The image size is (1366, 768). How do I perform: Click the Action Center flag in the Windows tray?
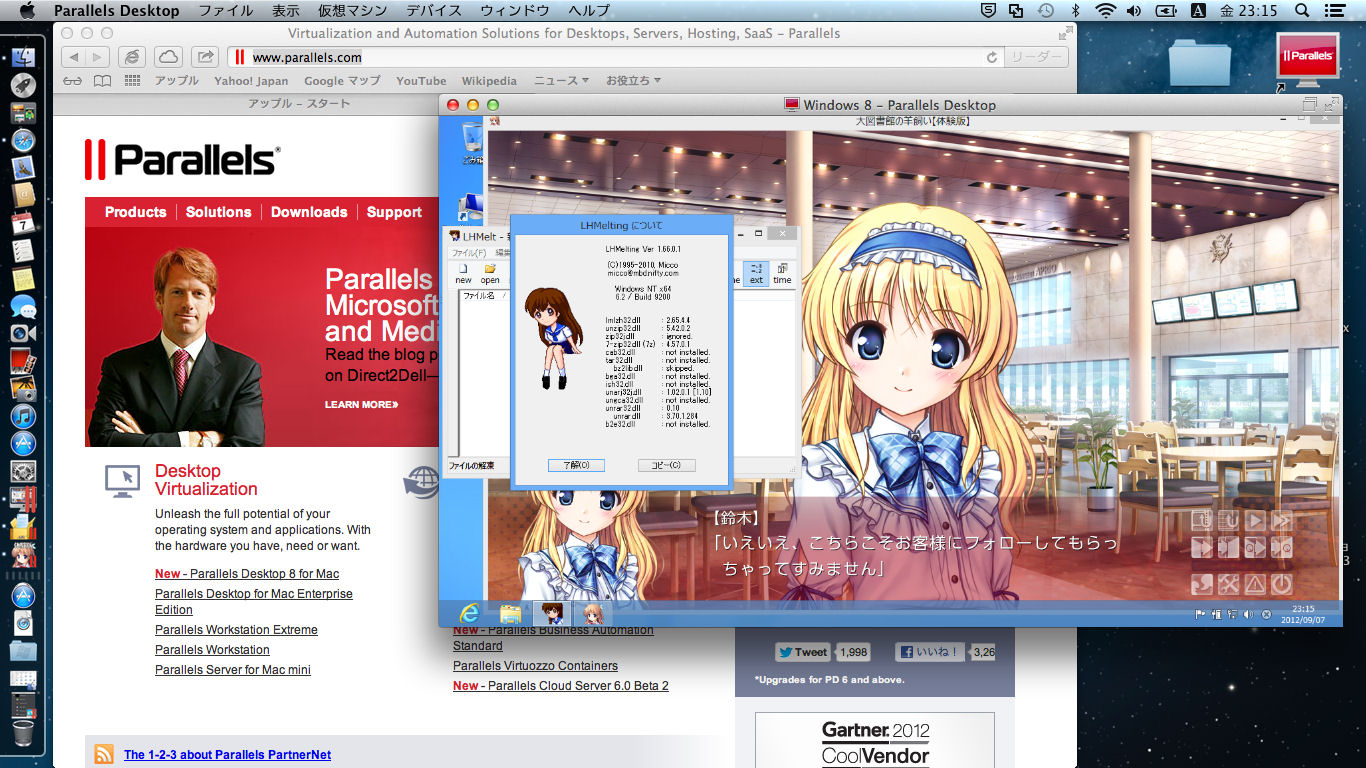(x=1200, y=614)
